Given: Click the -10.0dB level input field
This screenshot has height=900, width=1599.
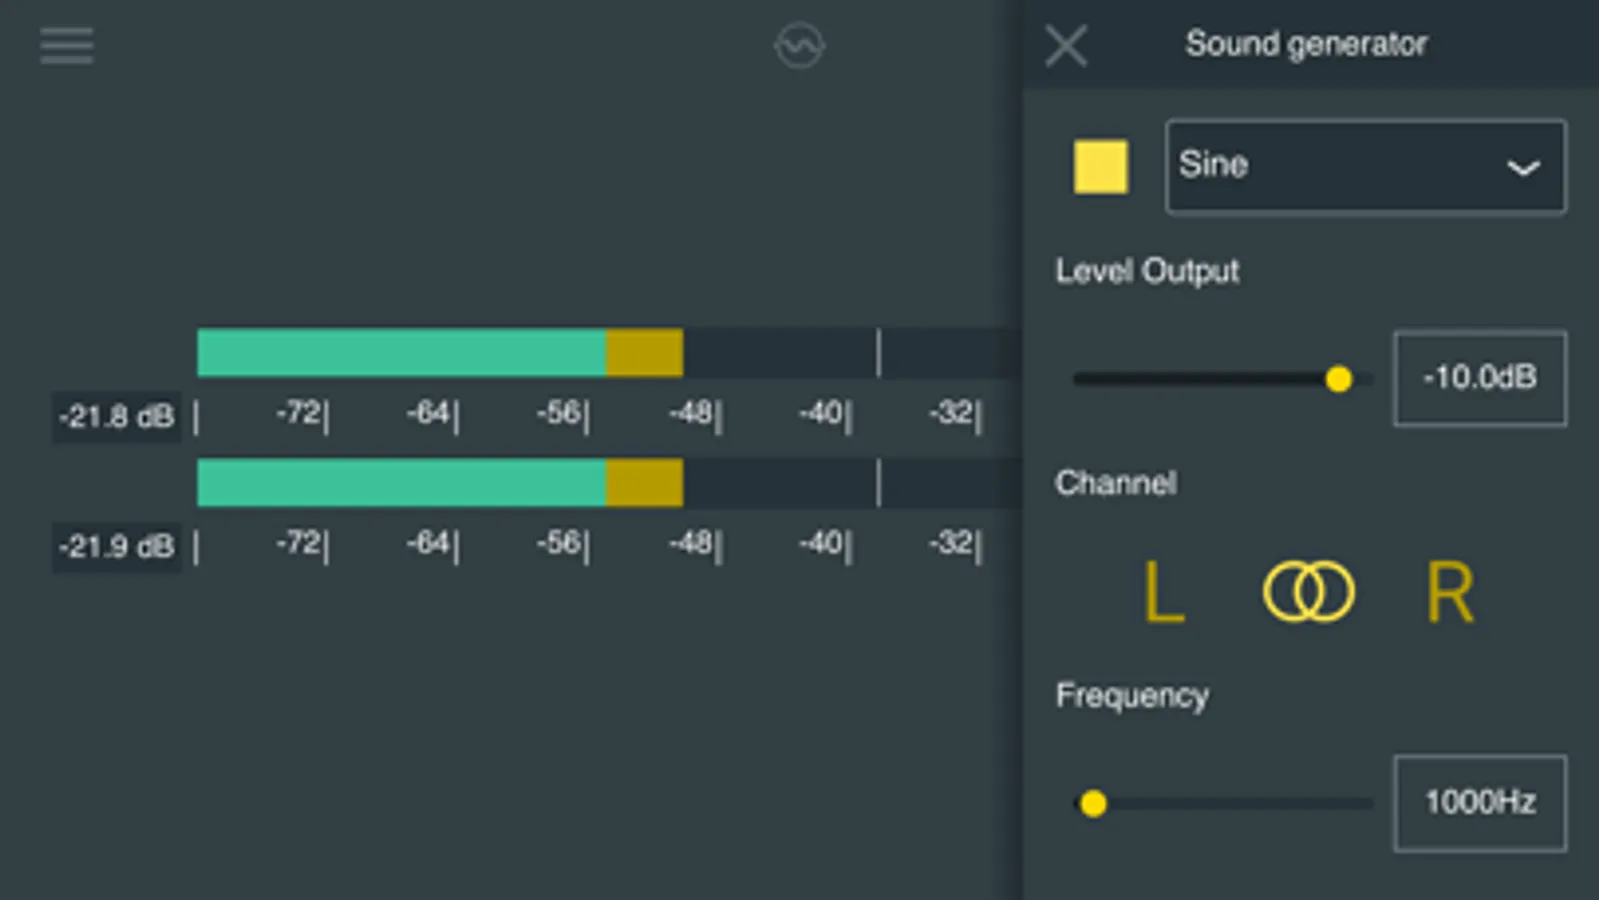Looking at the screenshot, I should (x=1479, y=378).
